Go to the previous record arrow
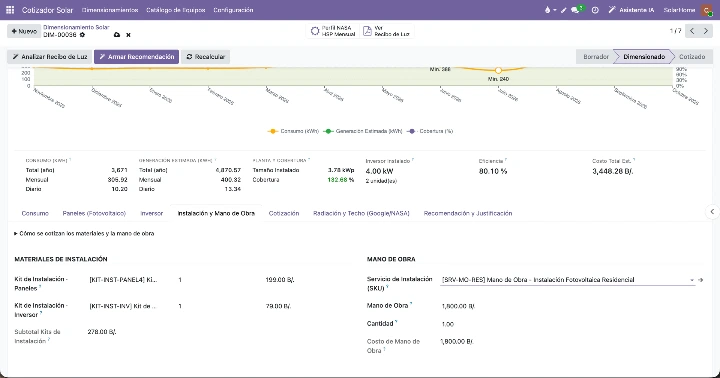The height and width of the screenshot is (378, 720). [692, 31]
